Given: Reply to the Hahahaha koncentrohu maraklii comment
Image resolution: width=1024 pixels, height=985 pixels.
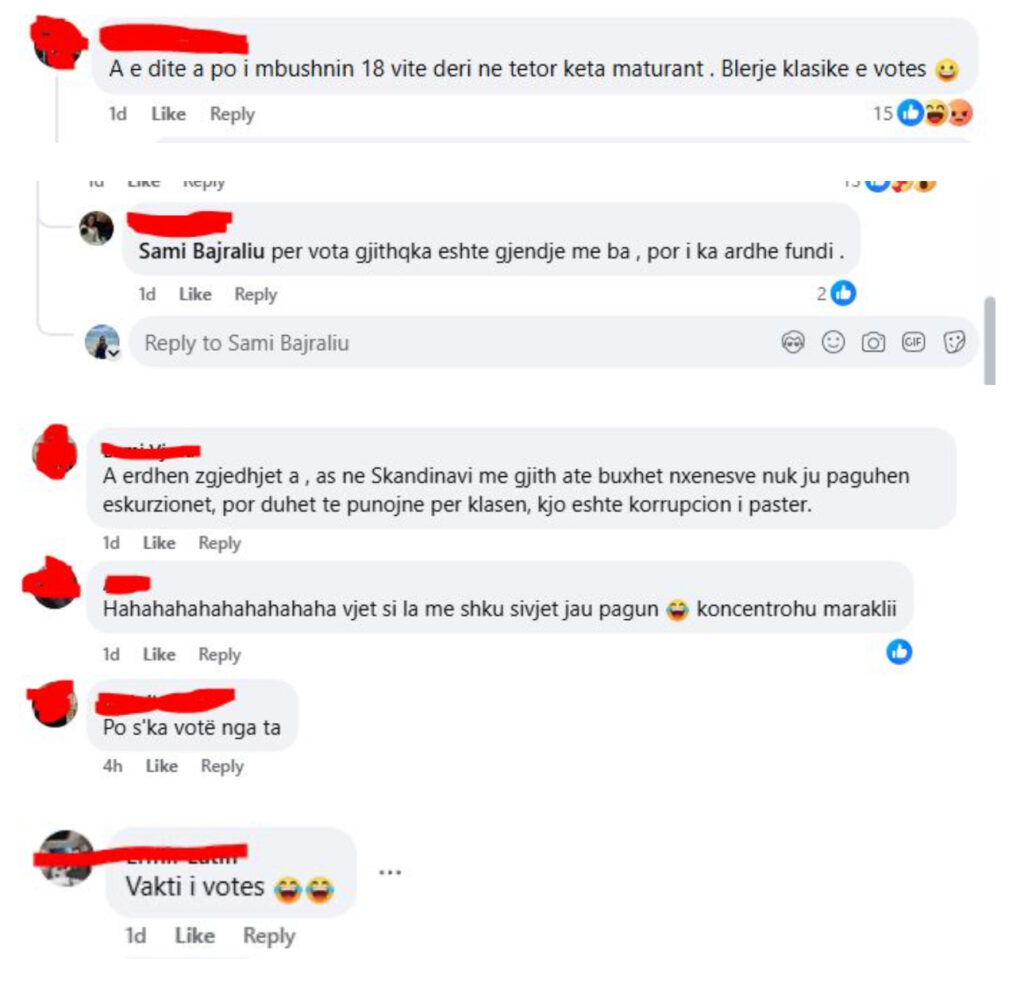Looking at the screenshot, I should tap(219, 654).
